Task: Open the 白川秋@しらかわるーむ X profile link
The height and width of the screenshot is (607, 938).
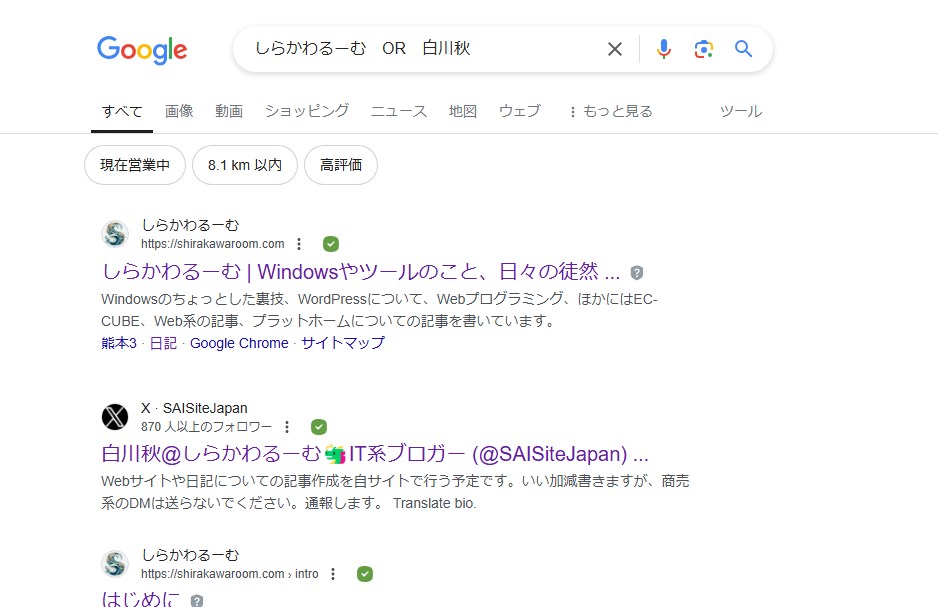Action: (375, 452)
